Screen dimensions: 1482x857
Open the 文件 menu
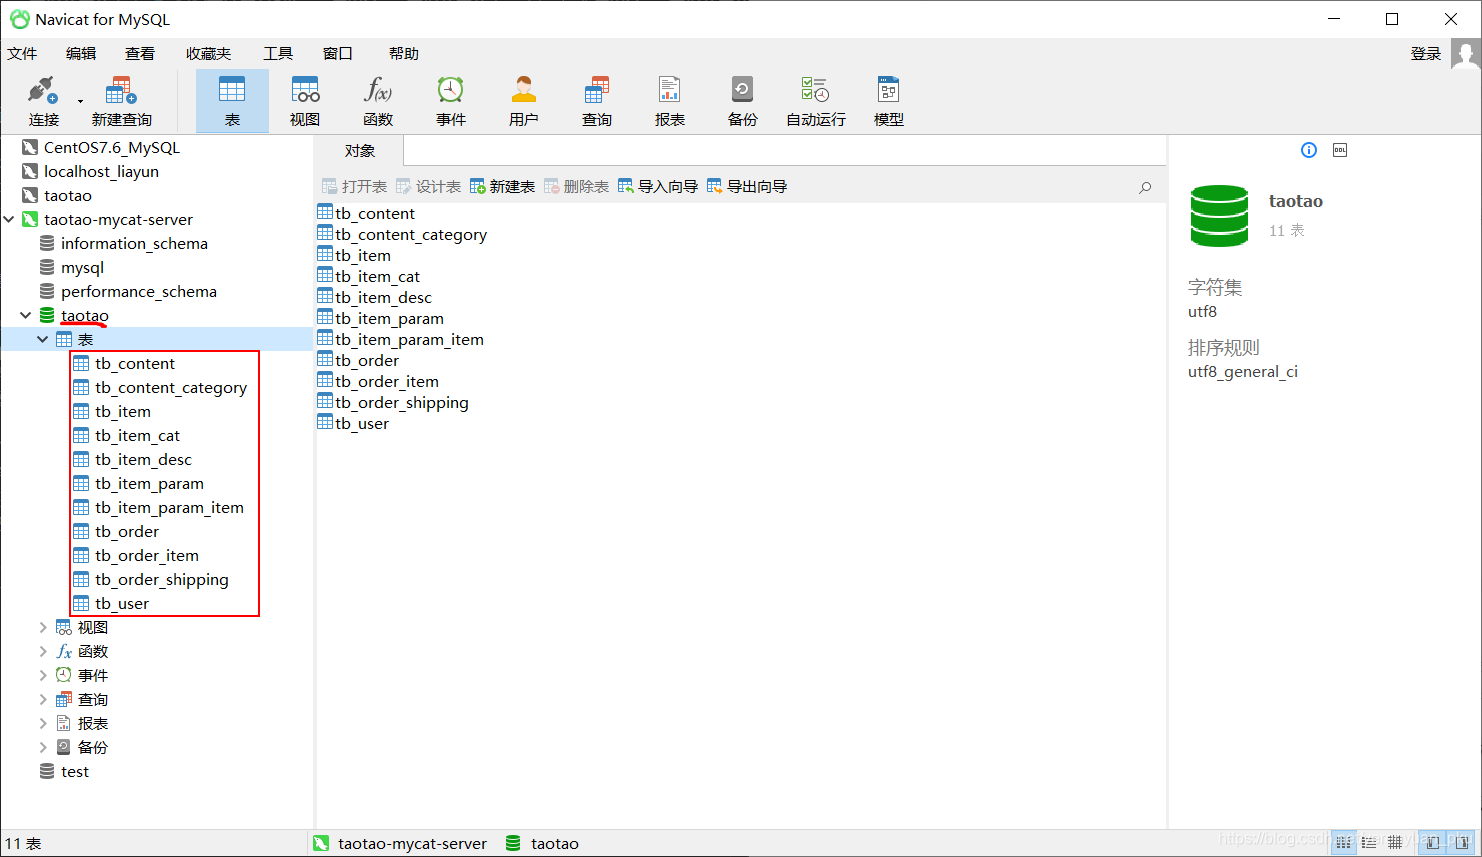(22, 53)
